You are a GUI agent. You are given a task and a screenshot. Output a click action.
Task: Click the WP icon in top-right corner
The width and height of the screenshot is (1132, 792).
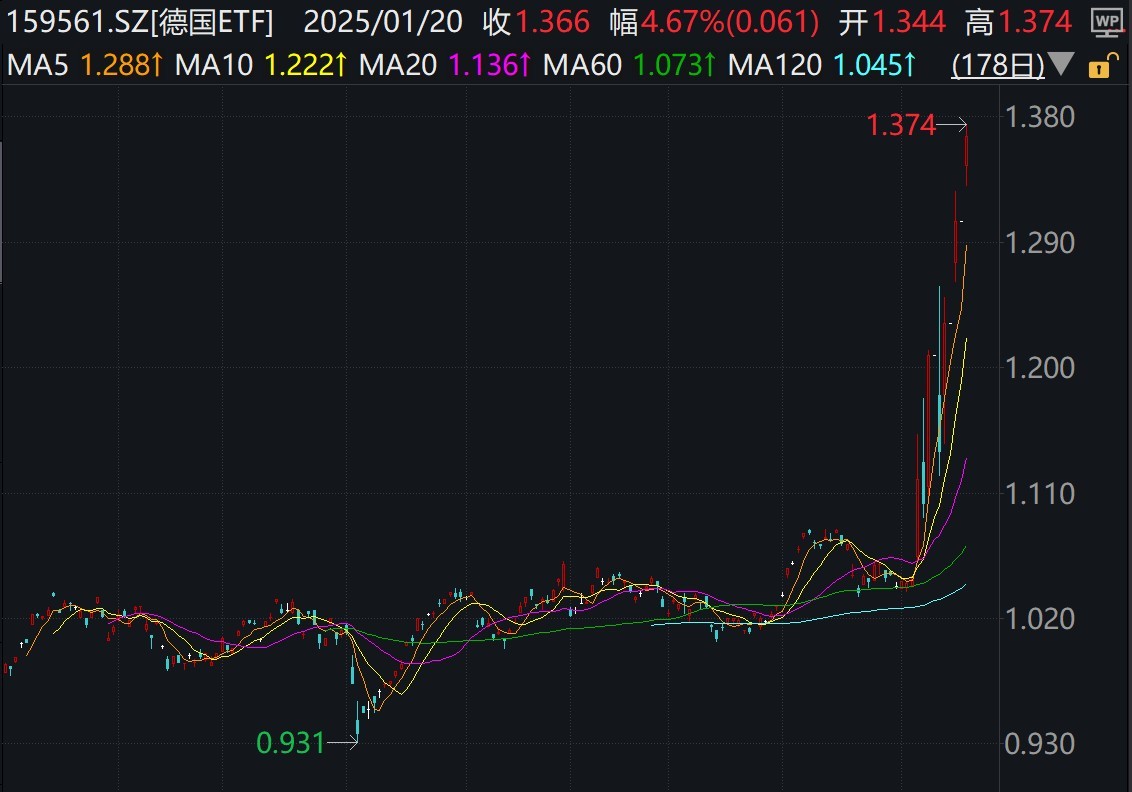click(1107, 23)
